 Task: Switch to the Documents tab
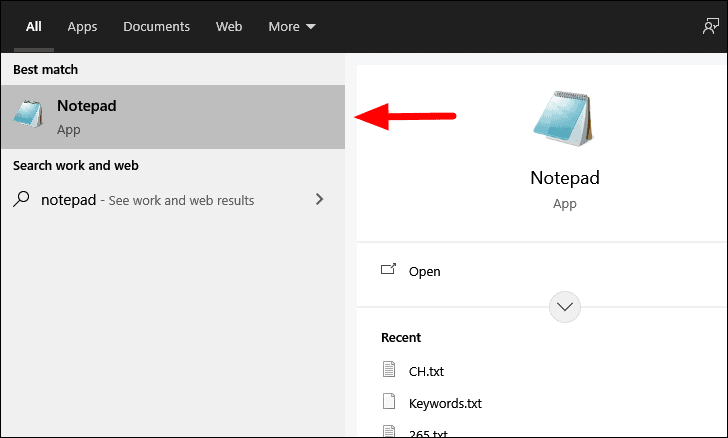[x=156, y=26]
